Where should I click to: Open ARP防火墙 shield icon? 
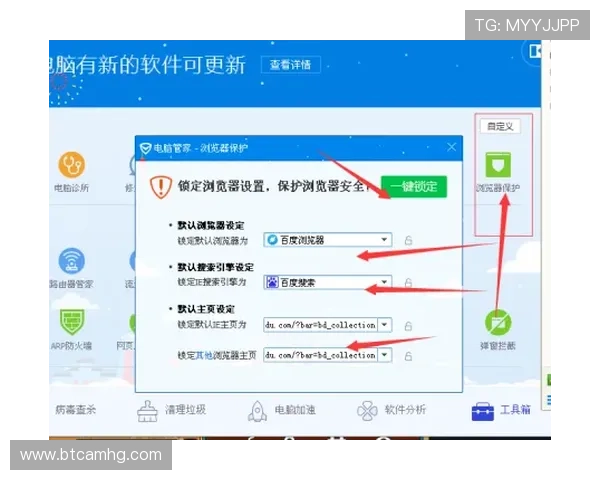tap(72, 322)
